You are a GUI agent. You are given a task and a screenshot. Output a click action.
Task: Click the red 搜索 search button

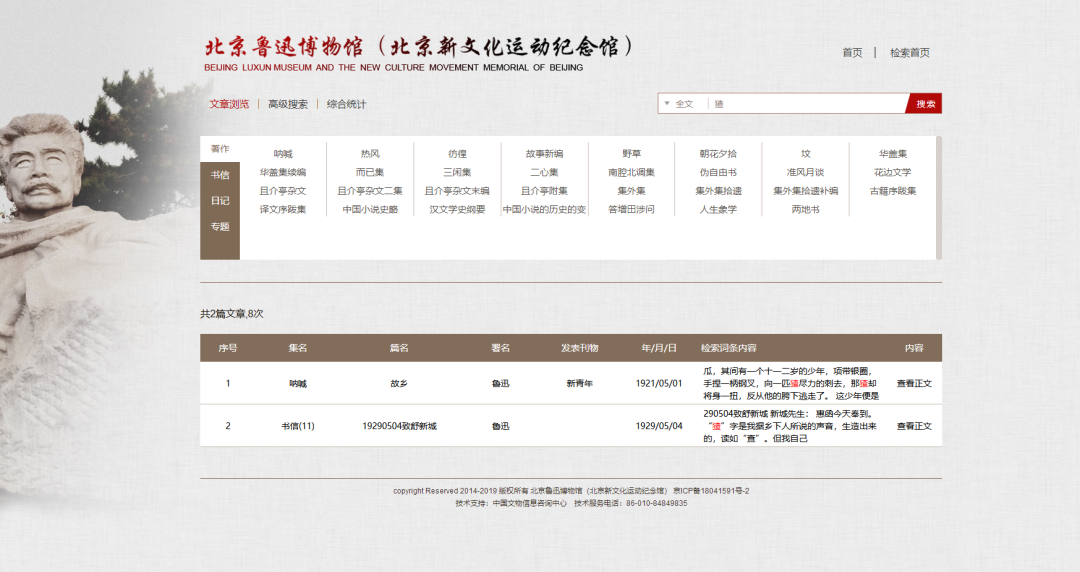tap(924, 104)
